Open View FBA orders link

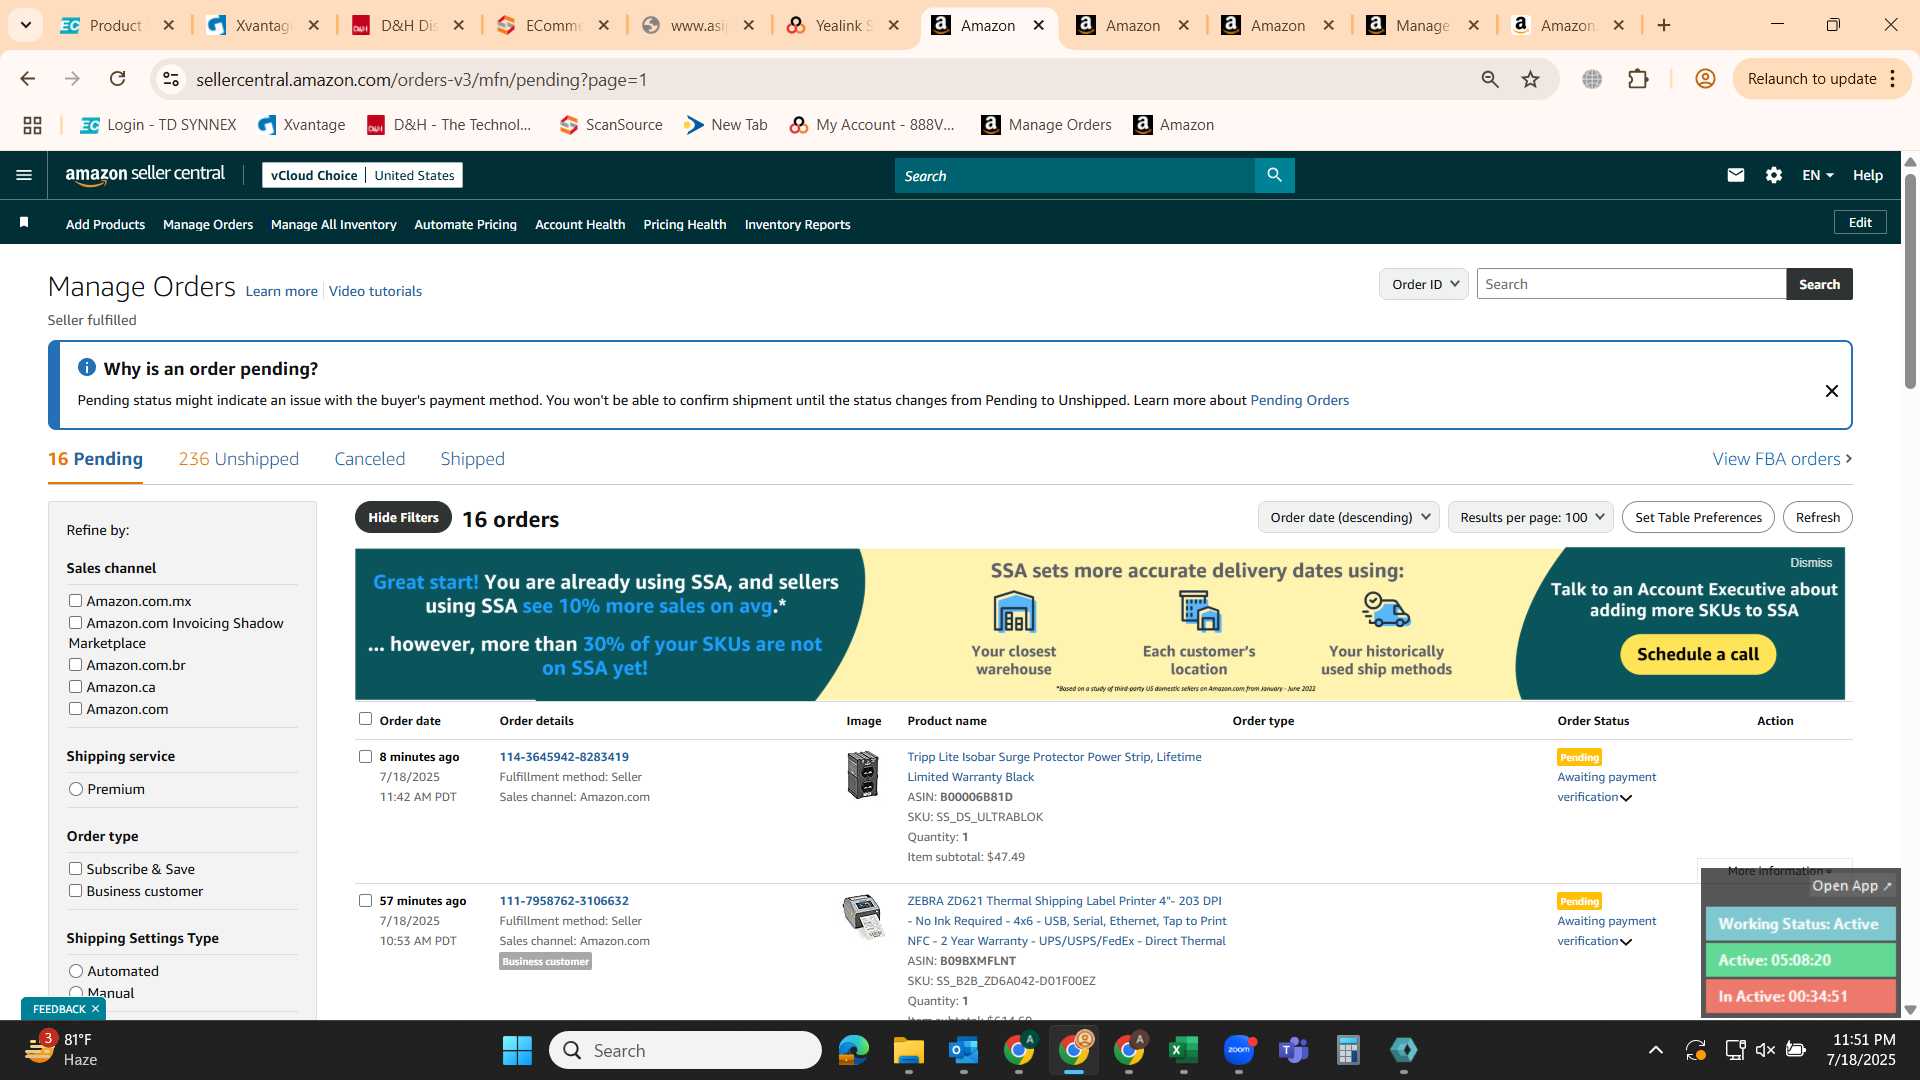tap(1781, 459)
